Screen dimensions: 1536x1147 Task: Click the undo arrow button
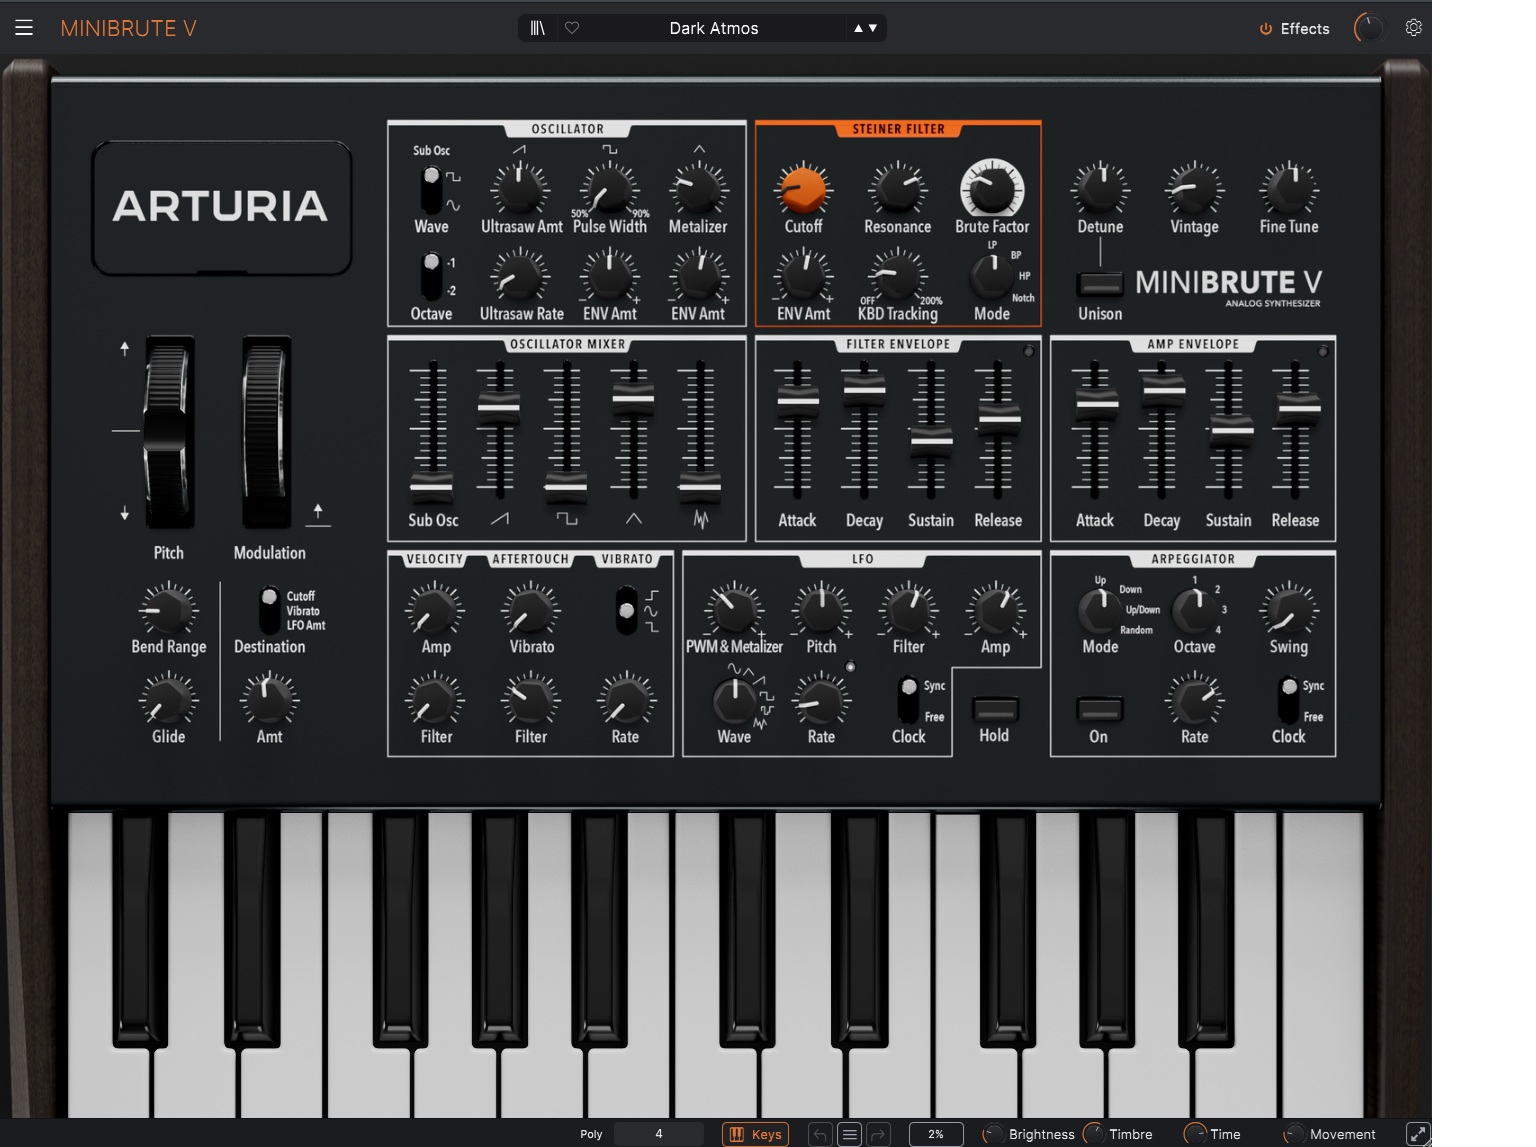pyautogui.click(x=820, y=1134)
